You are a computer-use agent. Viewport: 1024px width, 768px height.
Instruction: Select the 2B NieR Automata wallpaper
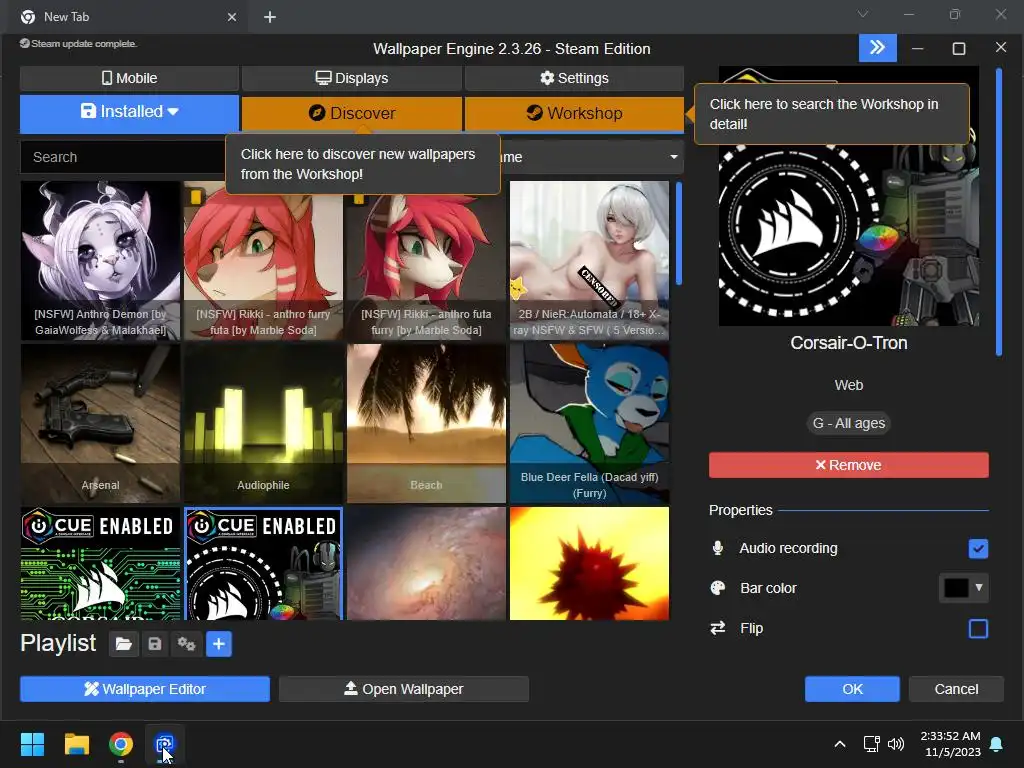[x=589, y=261]
